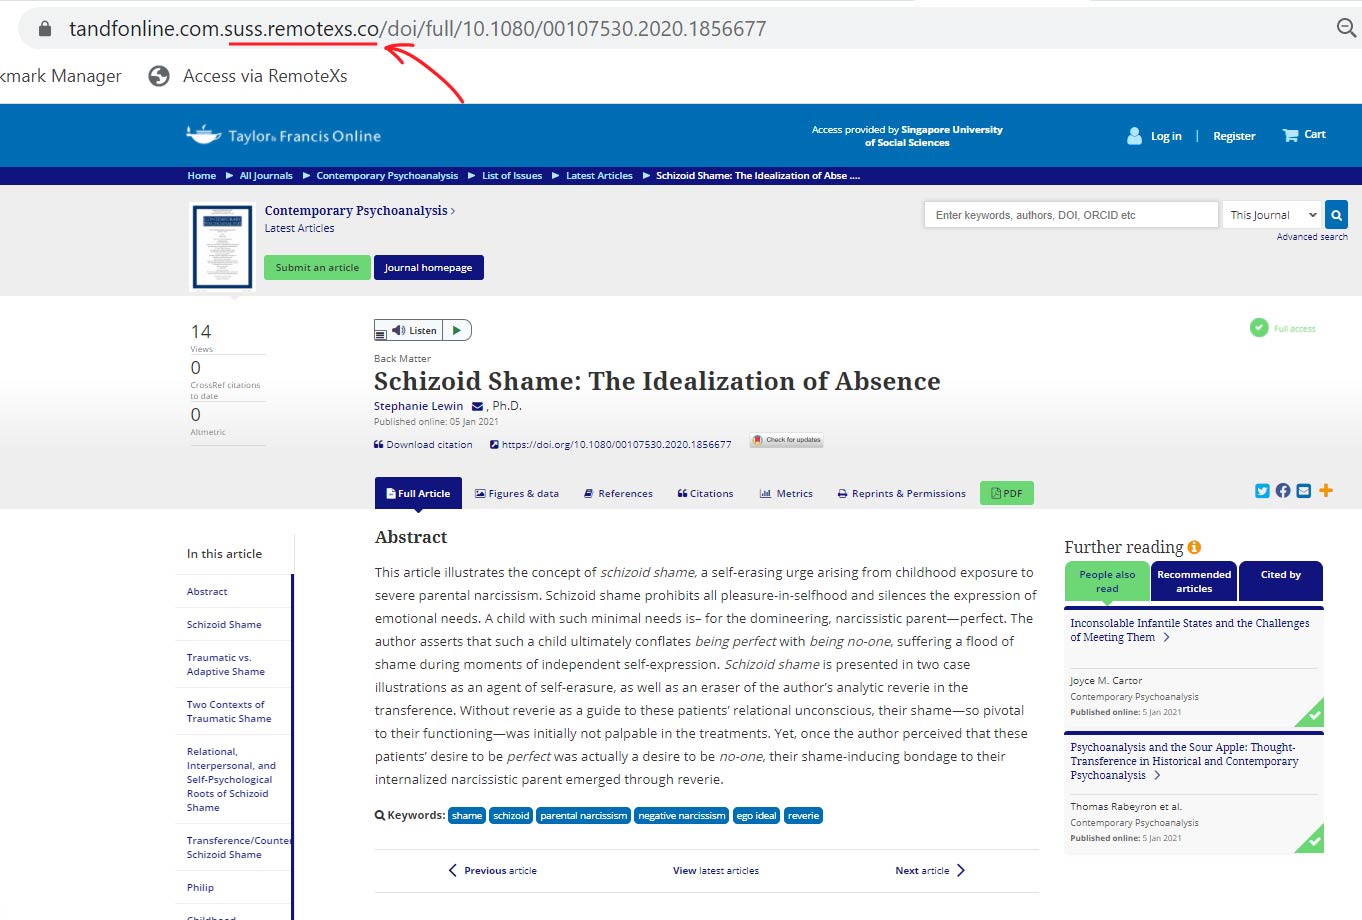Click the keywords search input field
The width and height of the screenshot is (1362, 920).
[1070, 214]
